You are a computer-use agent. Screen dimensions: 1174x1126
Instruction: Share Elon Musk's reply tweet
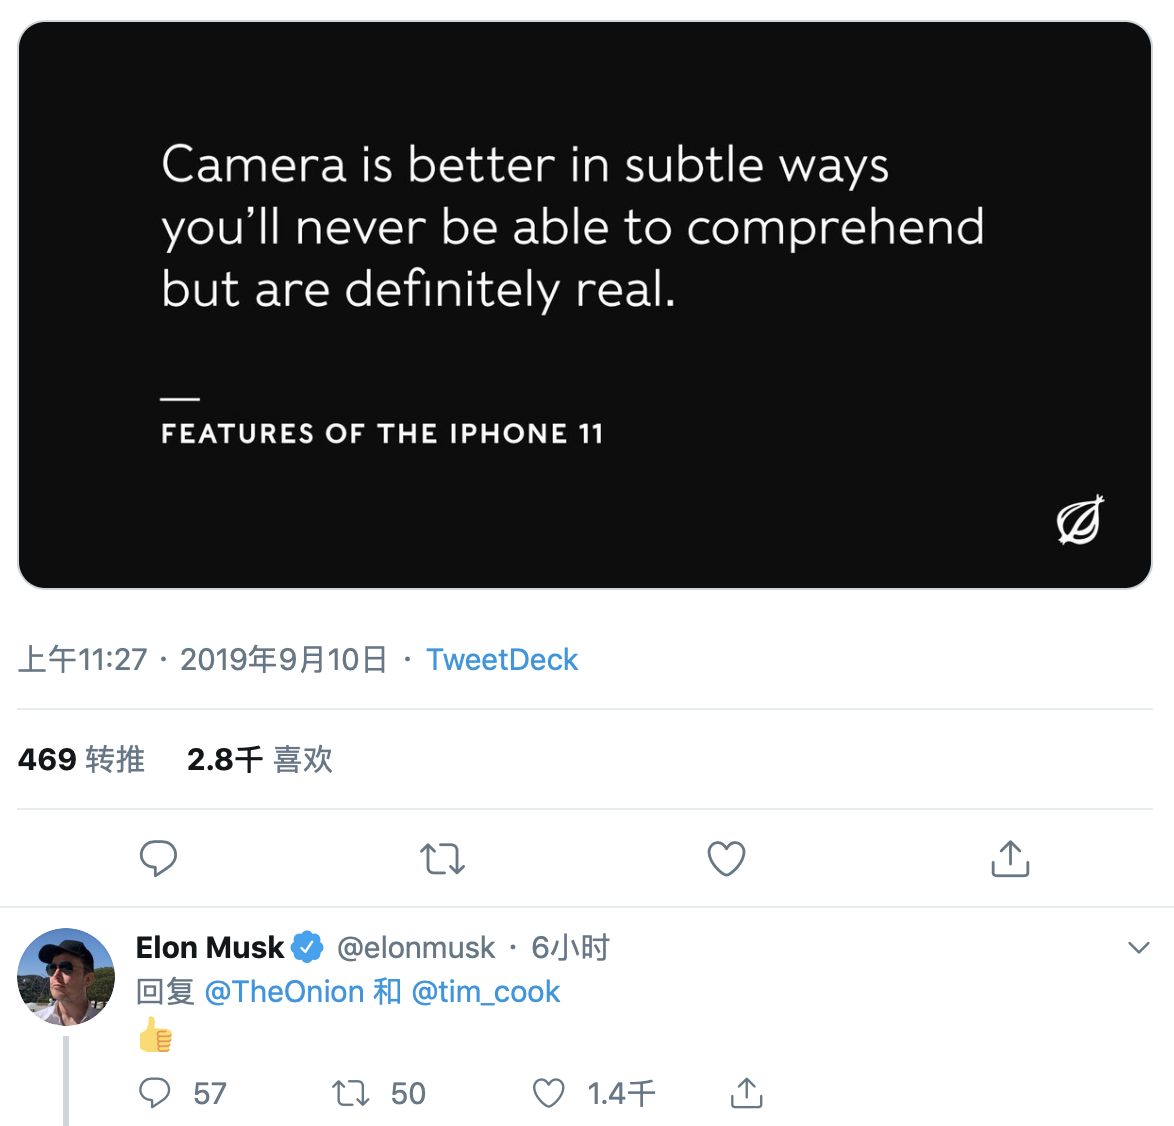(x=746, y=1092)
